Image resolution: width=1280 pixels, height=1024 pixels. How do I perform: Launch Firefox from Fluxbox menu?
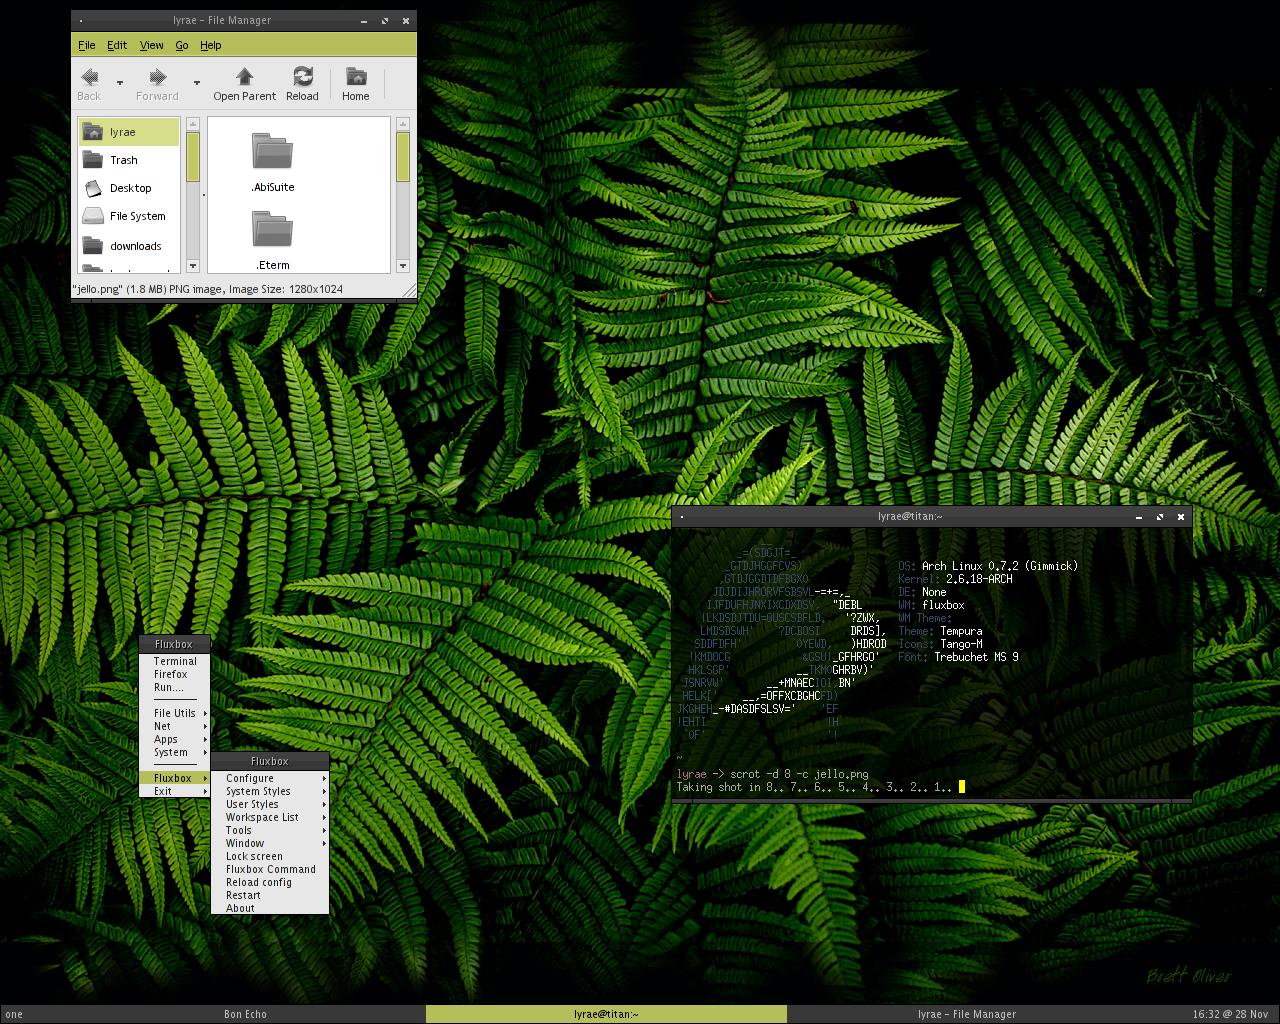(x=176, y=674)
